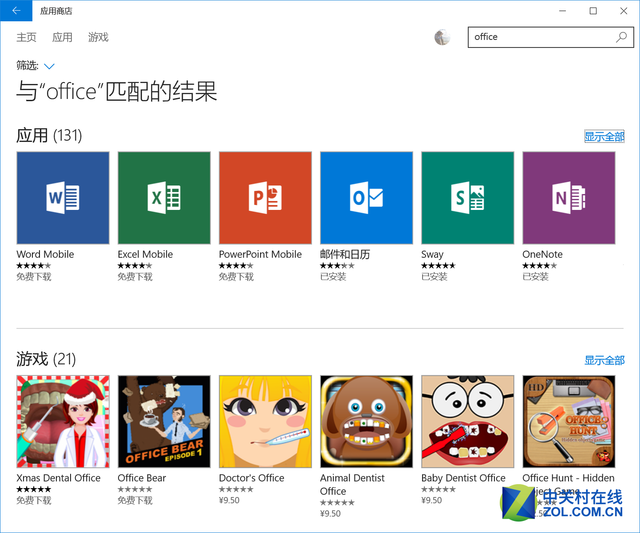This screenshot has height=533, width=640.
Task: Click the Sway title text
Action: [432, 255]
